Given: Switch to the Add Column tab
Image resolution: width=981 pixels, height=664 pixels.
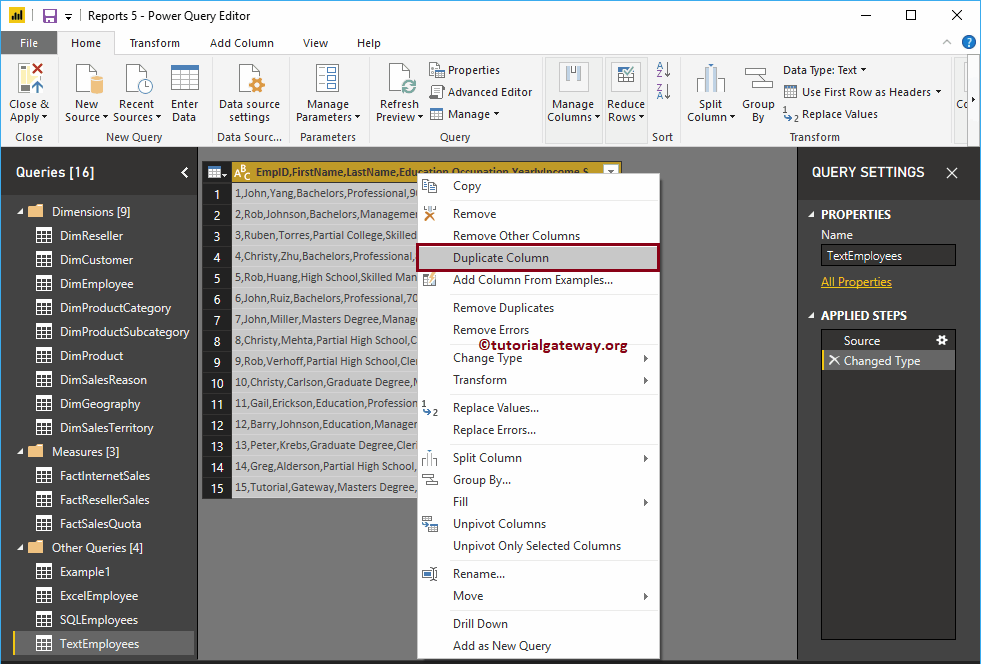Looking at the screenshot, I should click(x=241, y=43).
